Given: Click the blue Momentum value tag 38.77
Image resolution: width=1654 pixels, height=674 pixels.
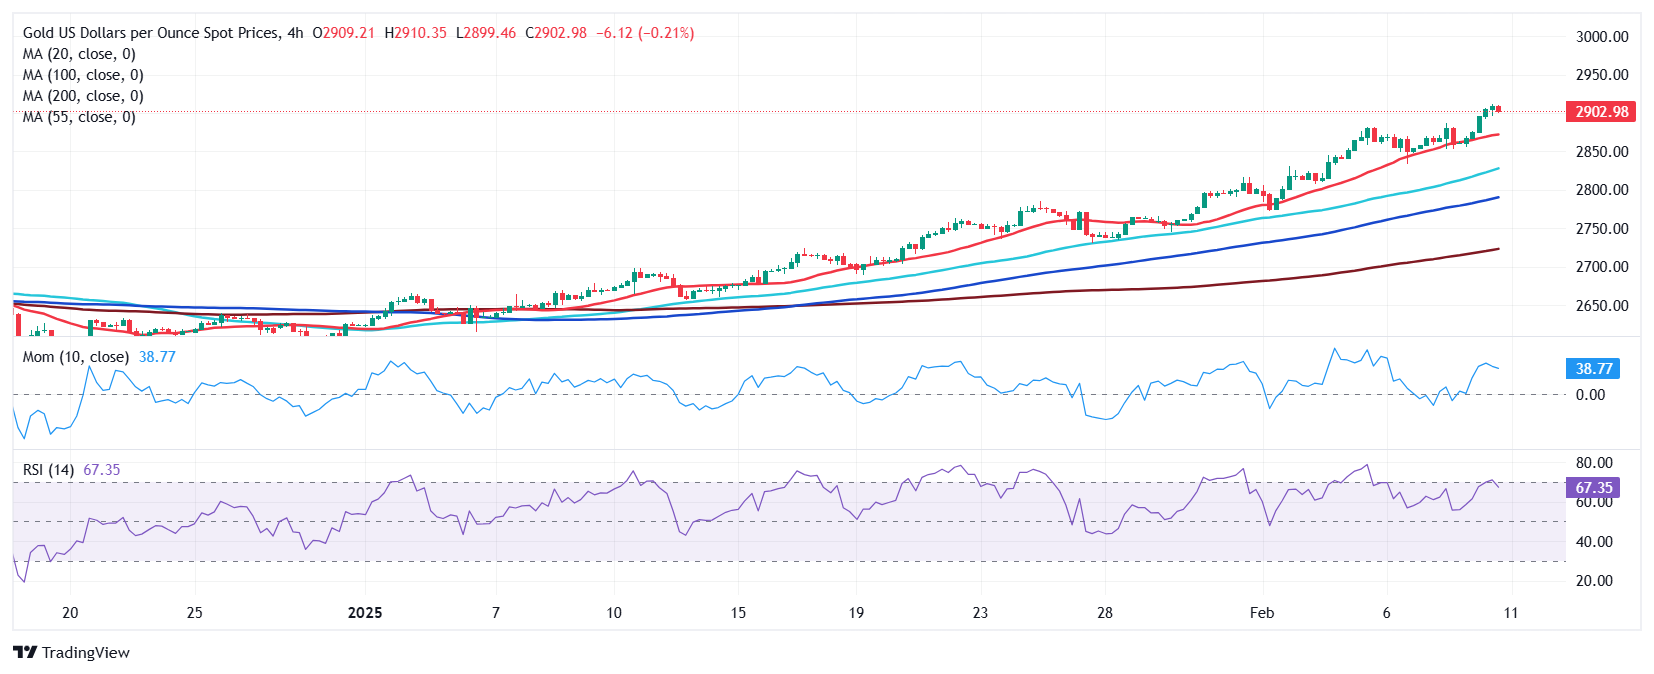Looking at the screenshot, I should [1594, 369].
